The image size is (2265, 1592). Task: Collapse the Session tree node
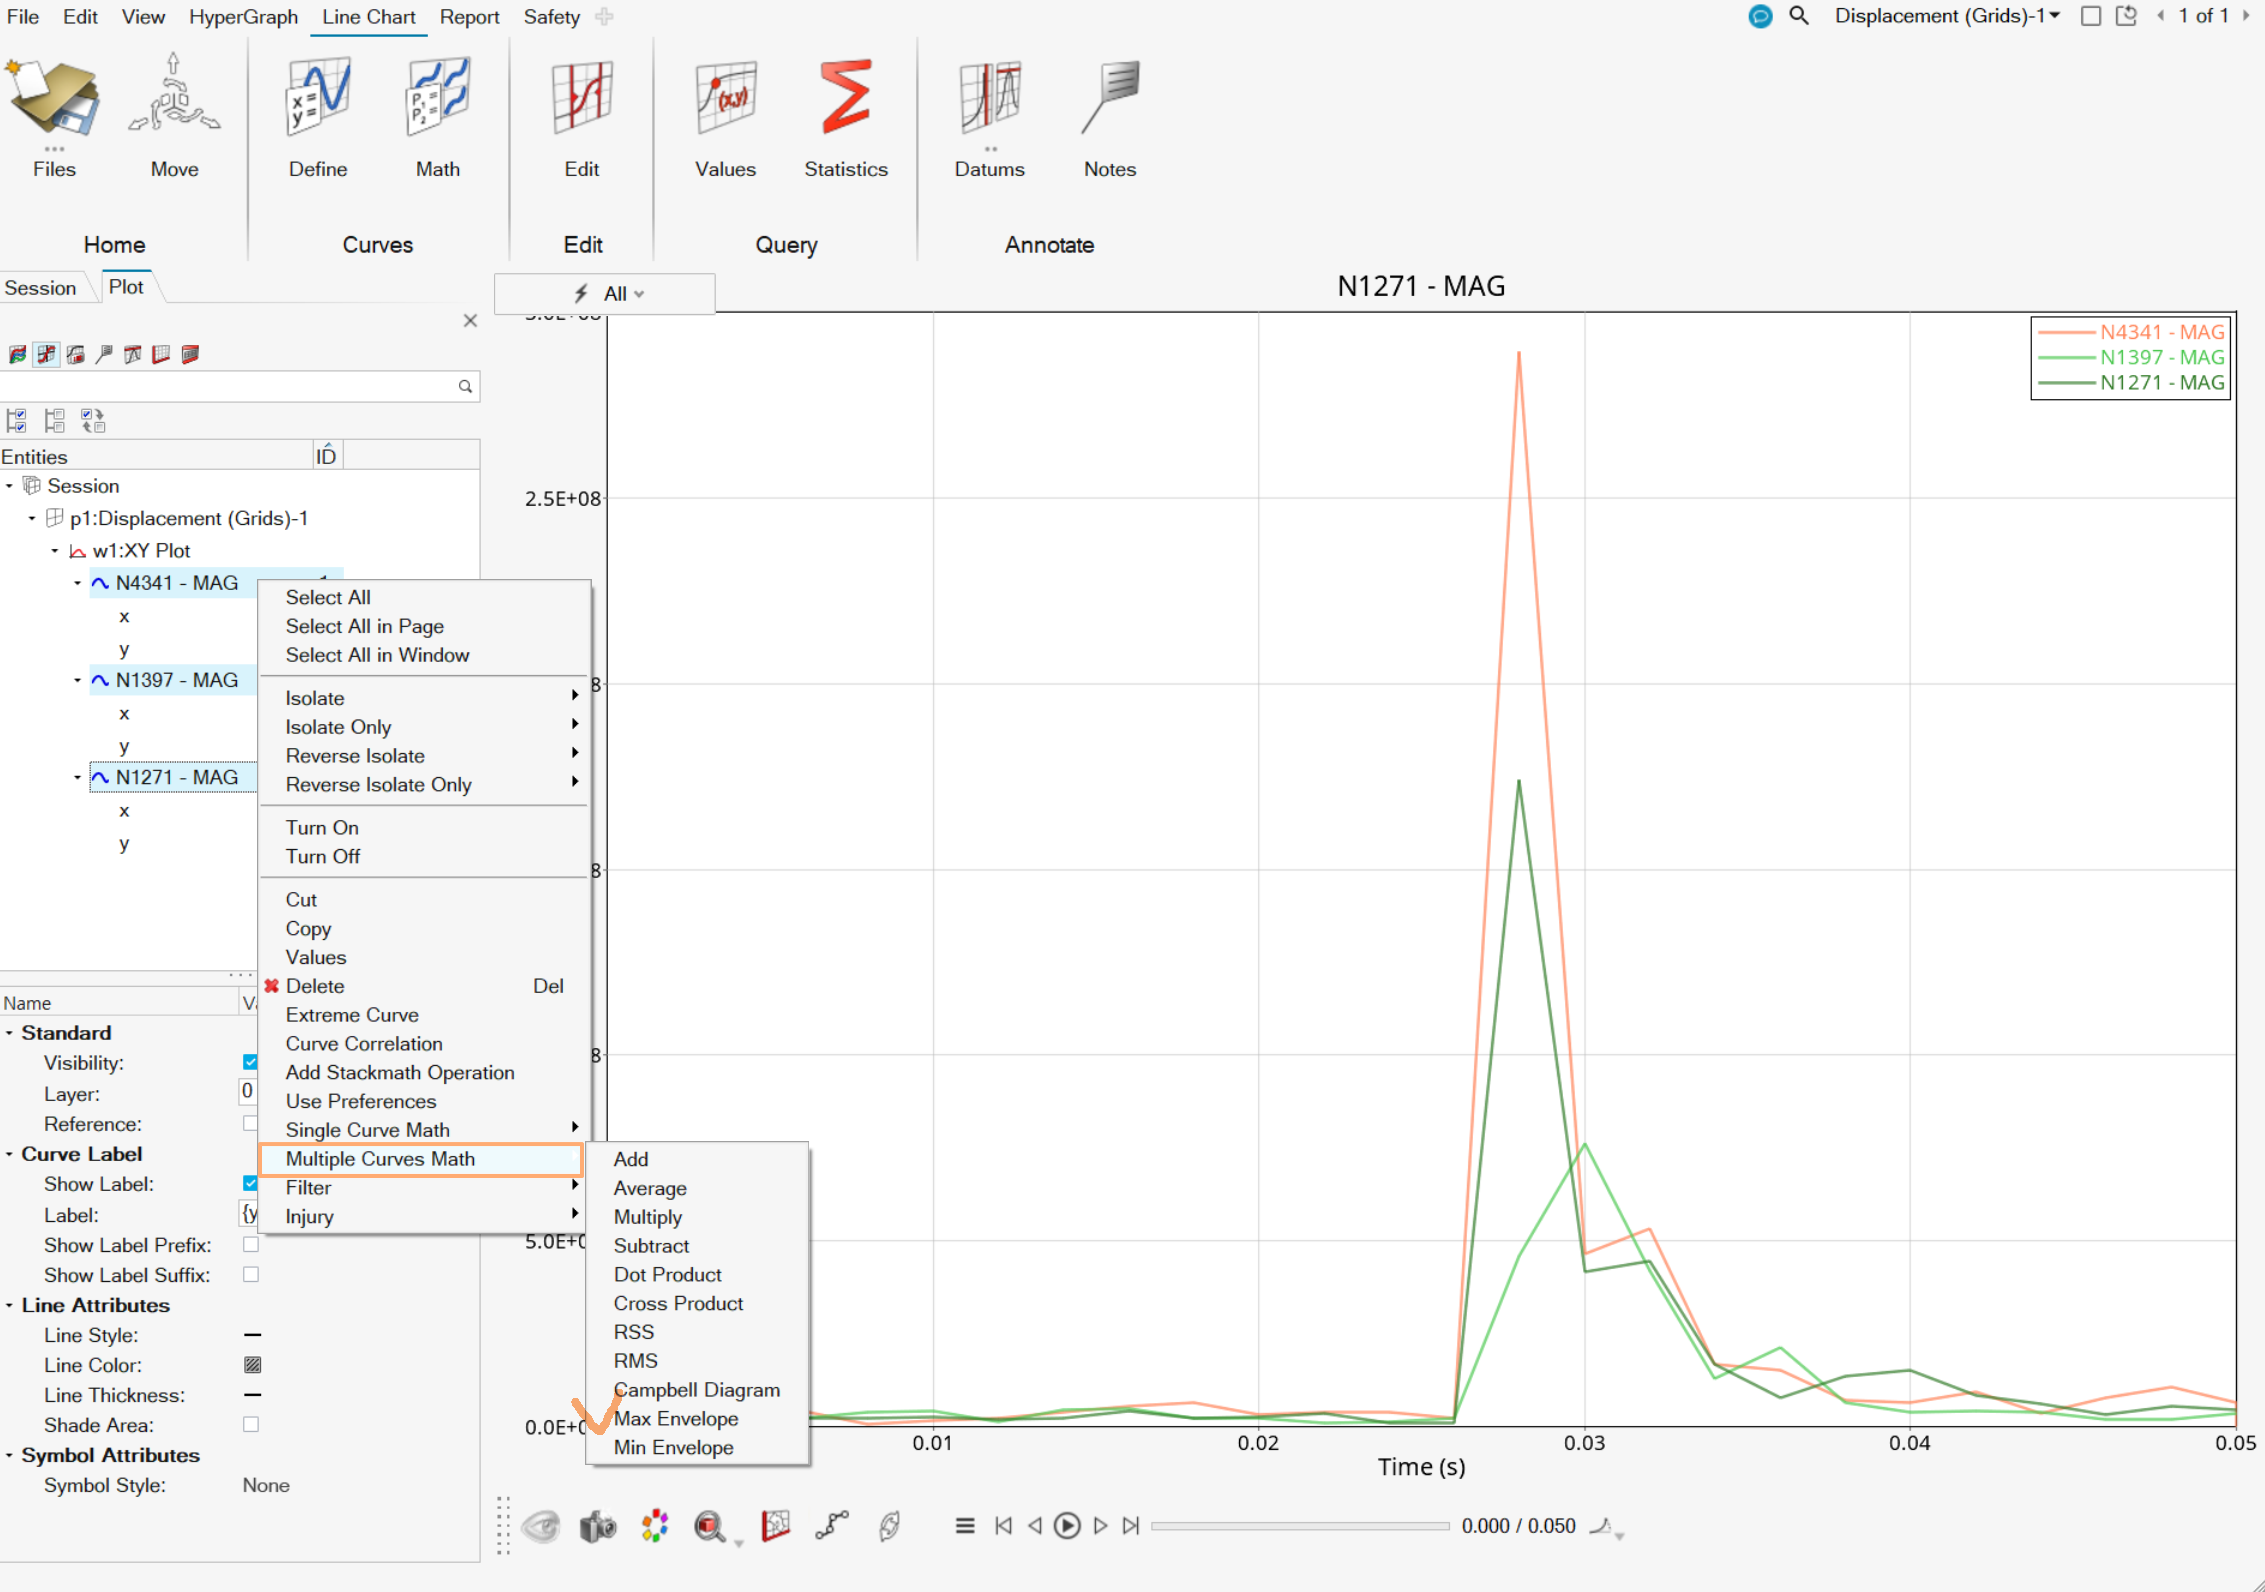click(10, 486)
